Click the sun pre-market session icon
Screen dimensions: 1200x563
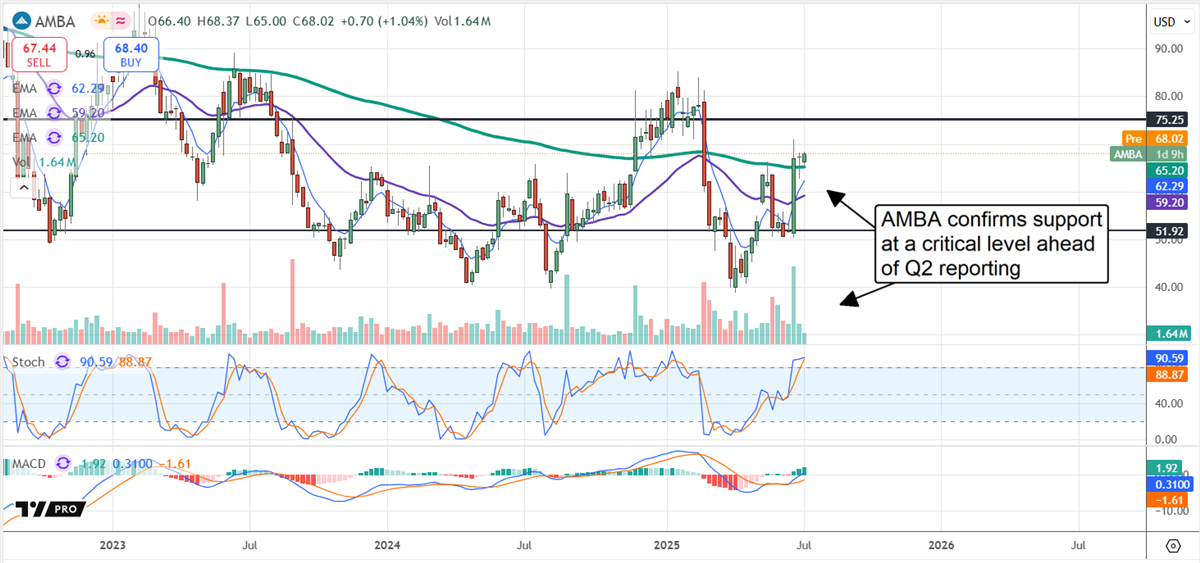101,21
